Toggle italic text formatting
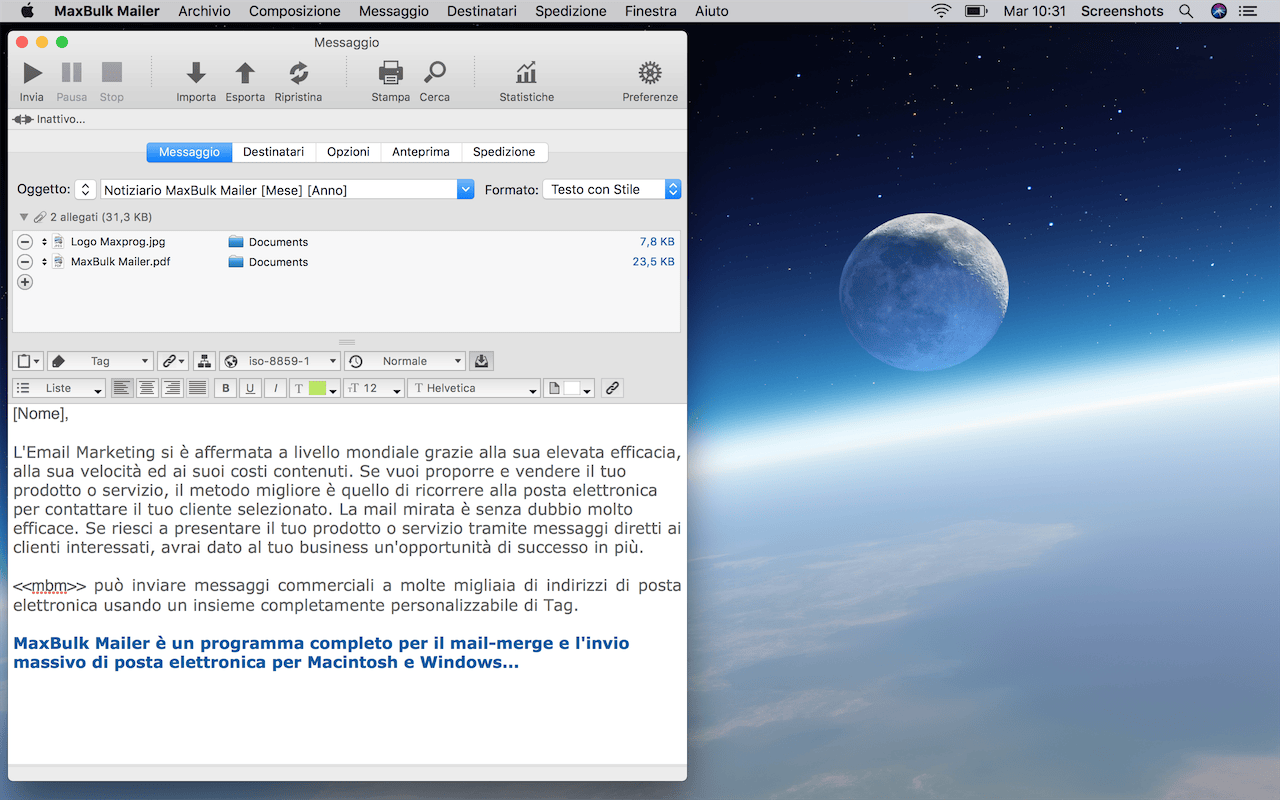The width and height of the screenshot is (1280, 800). click(275, 388)
